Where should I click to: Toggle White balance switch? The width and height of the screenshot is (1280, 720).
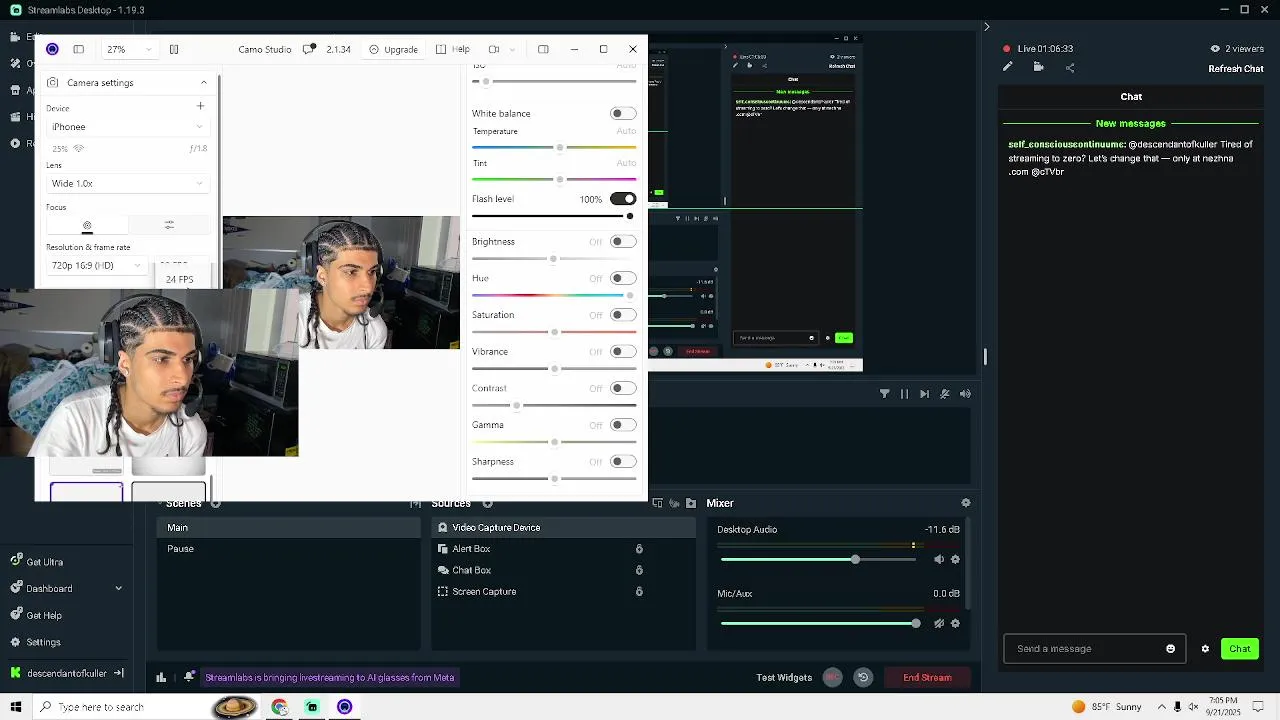coord(622,114)
